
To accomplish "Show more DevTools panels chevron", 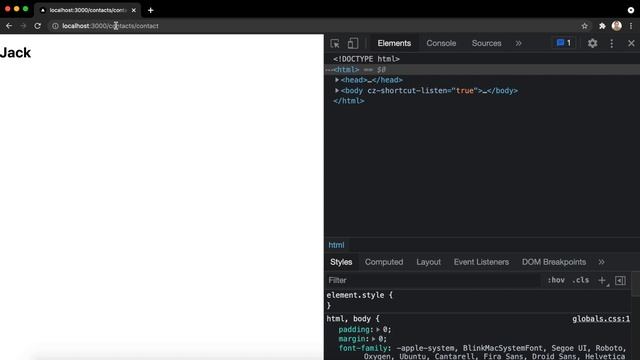I will 518,43.
